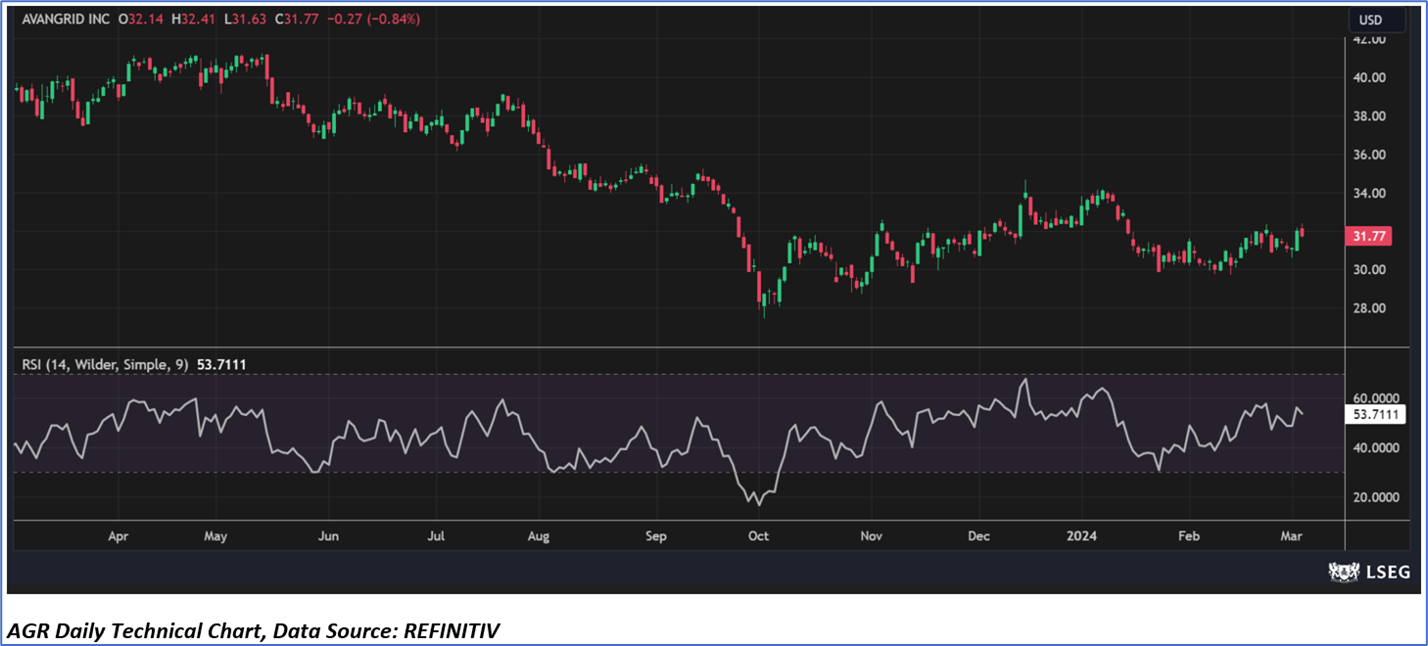Click the 60.0000 RSI scale label
Screen dimensions: 1428x646
pyautogui.click(x=1375, y=398)
